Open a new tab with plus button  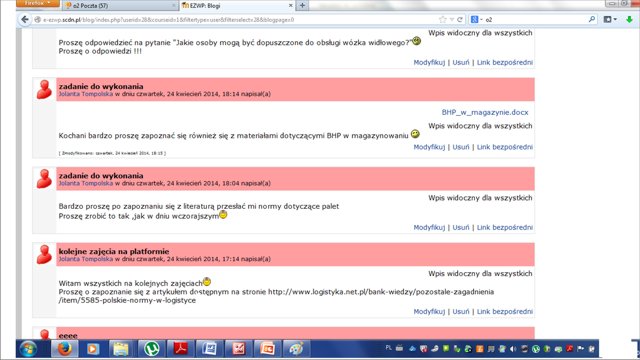(x=302, y=5)
